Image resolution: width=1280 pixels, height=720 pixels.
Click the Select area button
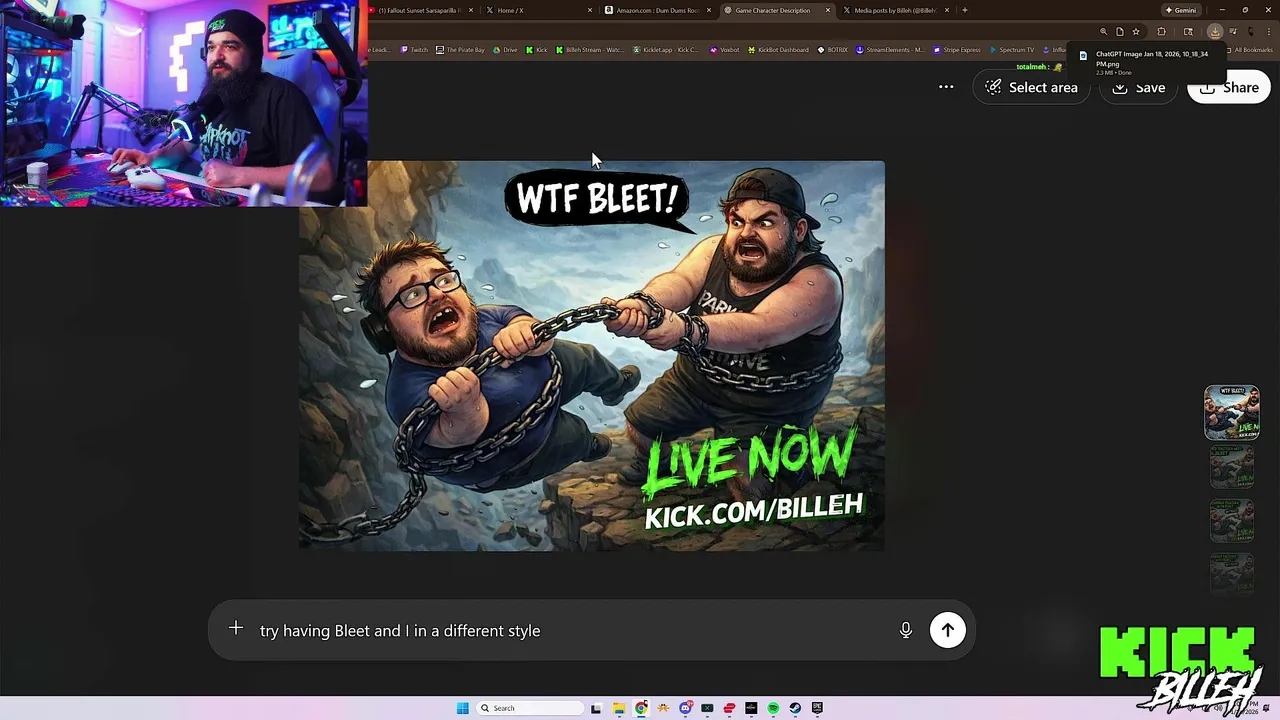(1031, 87)
